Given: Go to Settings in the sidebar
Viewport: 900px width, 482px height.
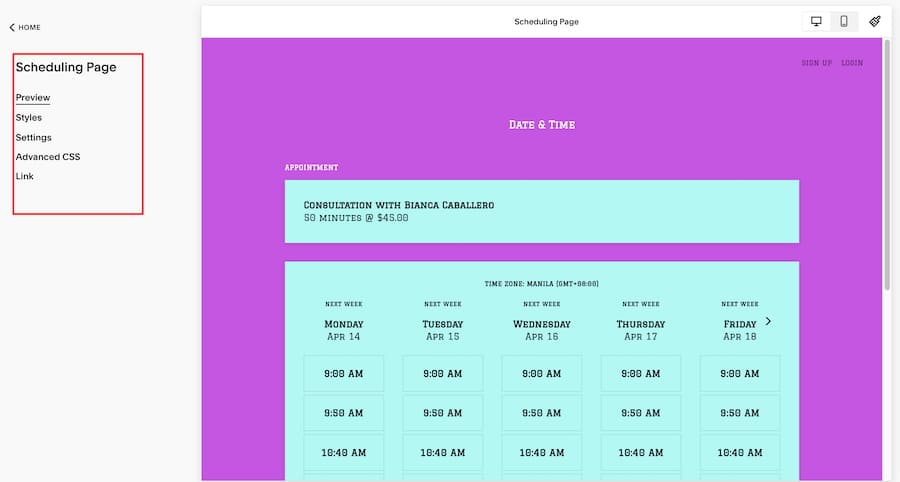Looking at the screenshot, I should pyautogui.click(x=34, y=137).
